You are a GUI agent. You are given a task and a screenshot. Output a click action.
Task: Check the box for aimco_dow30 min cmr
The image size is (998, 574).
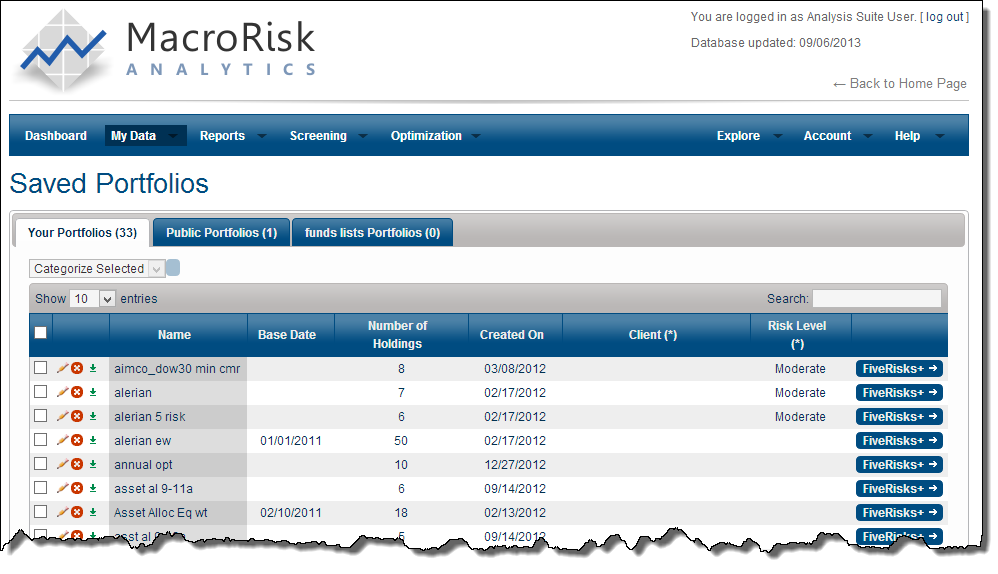point(41,367)
